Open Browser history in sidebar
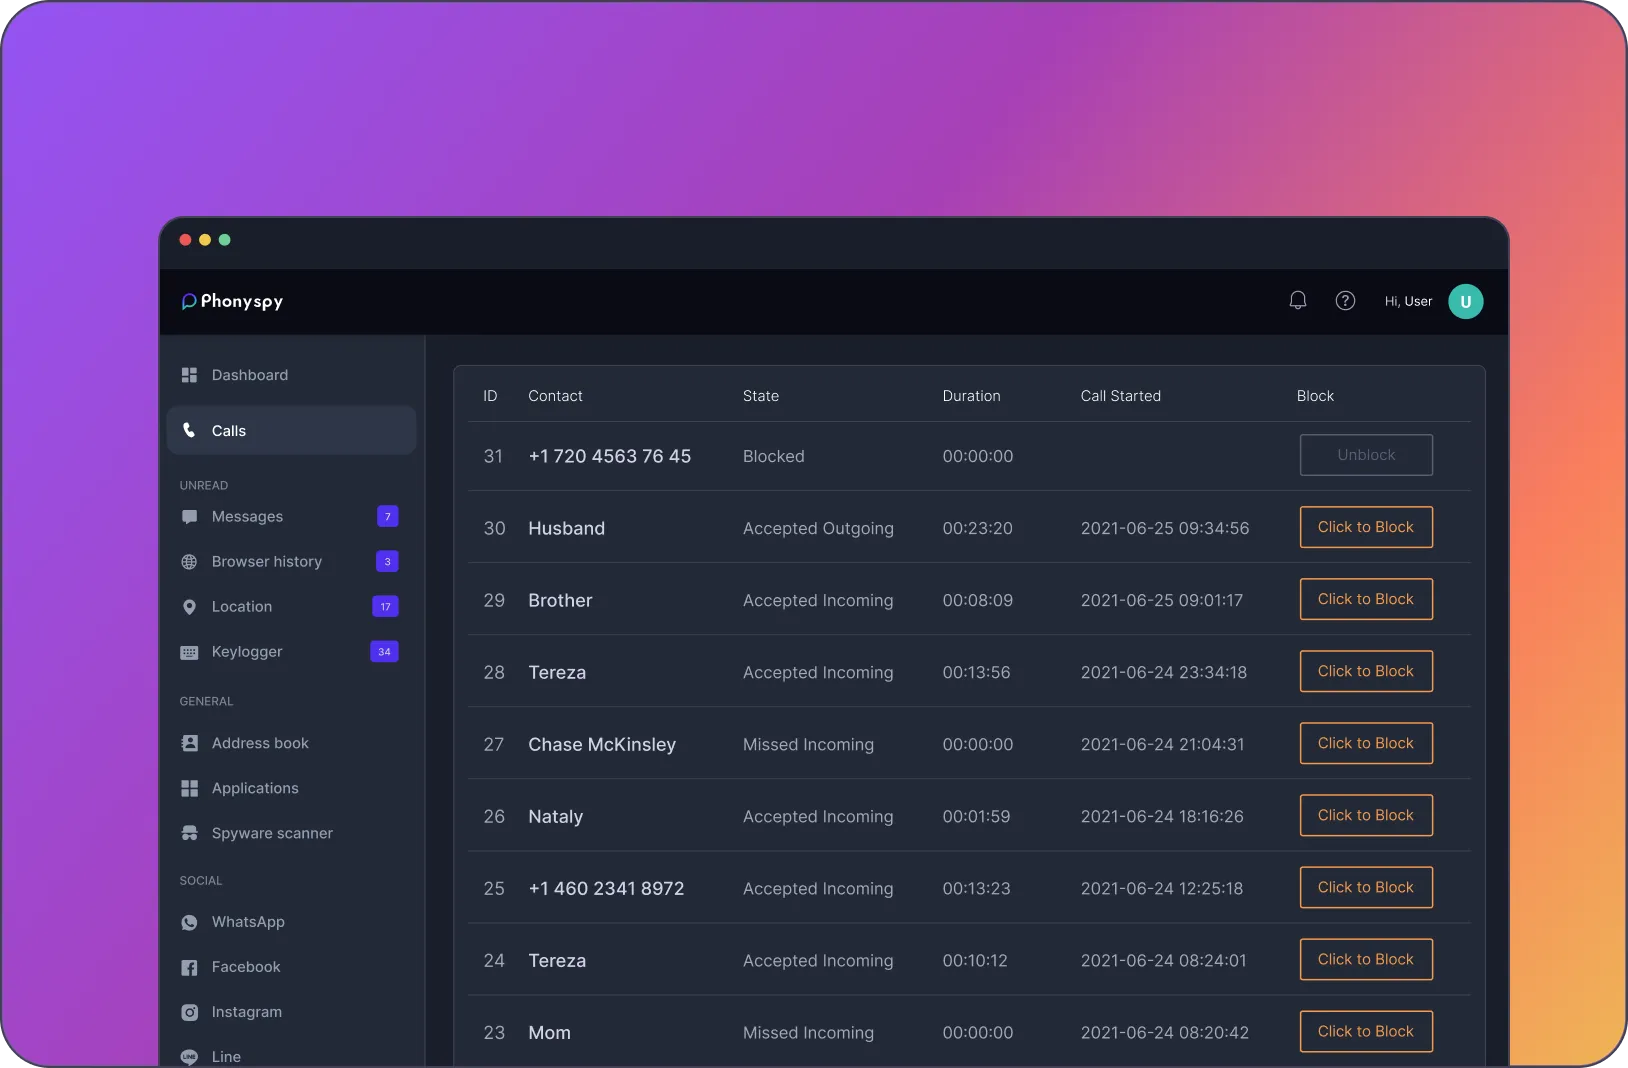 coord(266,562)
